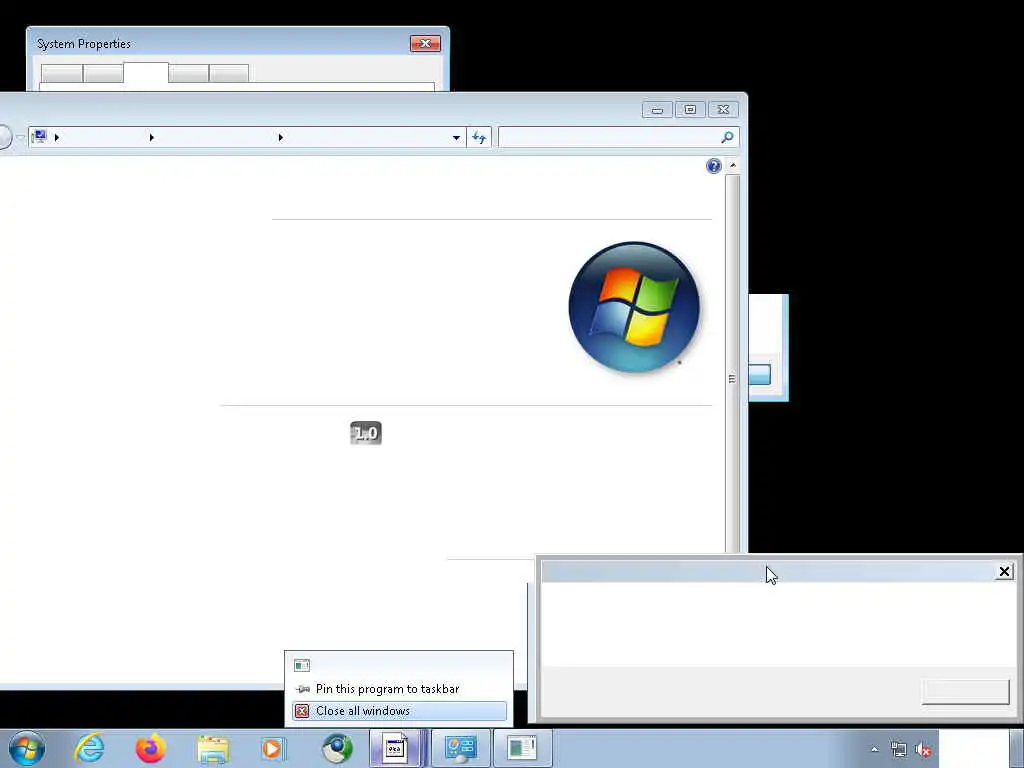Click the vertical scrollbar thumb grip
1024x768 pixels.
click(732, 379)
